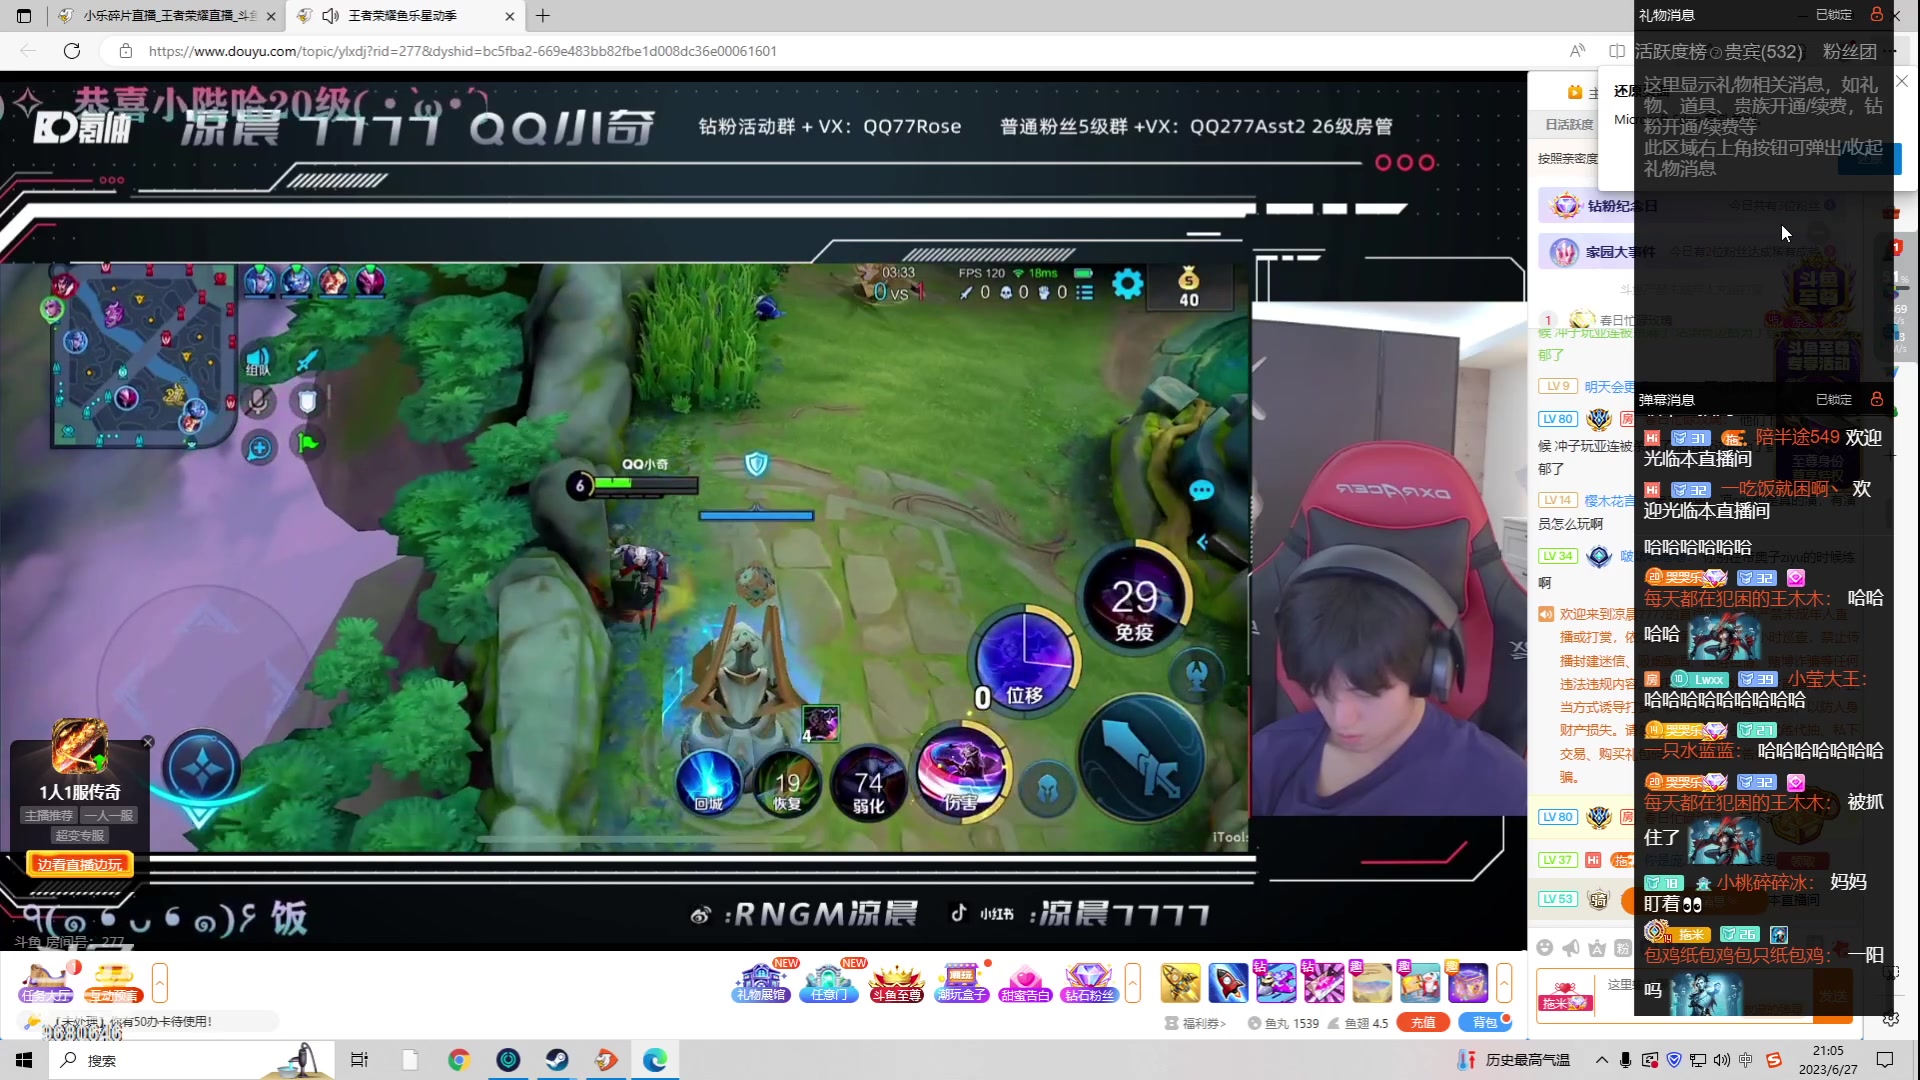Click the lock icon on 礼物消息 panel
This screenshot has height=1080, width=1920.
point(1877,14)
